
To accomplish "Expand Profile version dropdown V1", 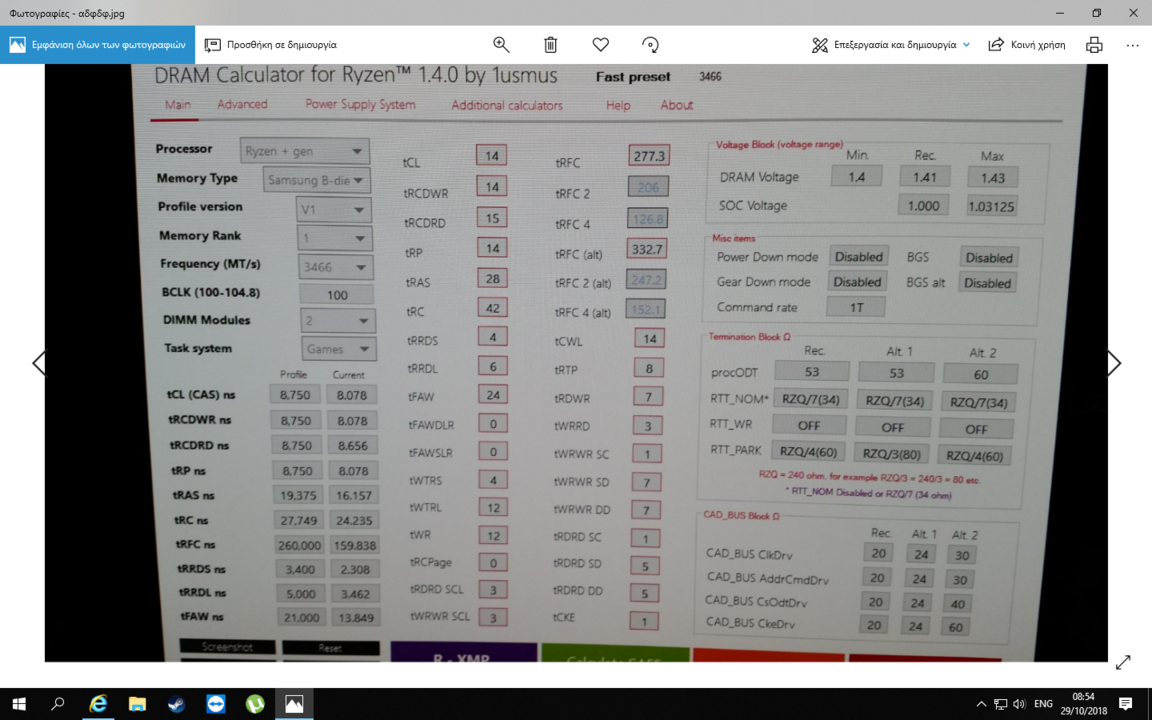I will click(x=334, y=209).
